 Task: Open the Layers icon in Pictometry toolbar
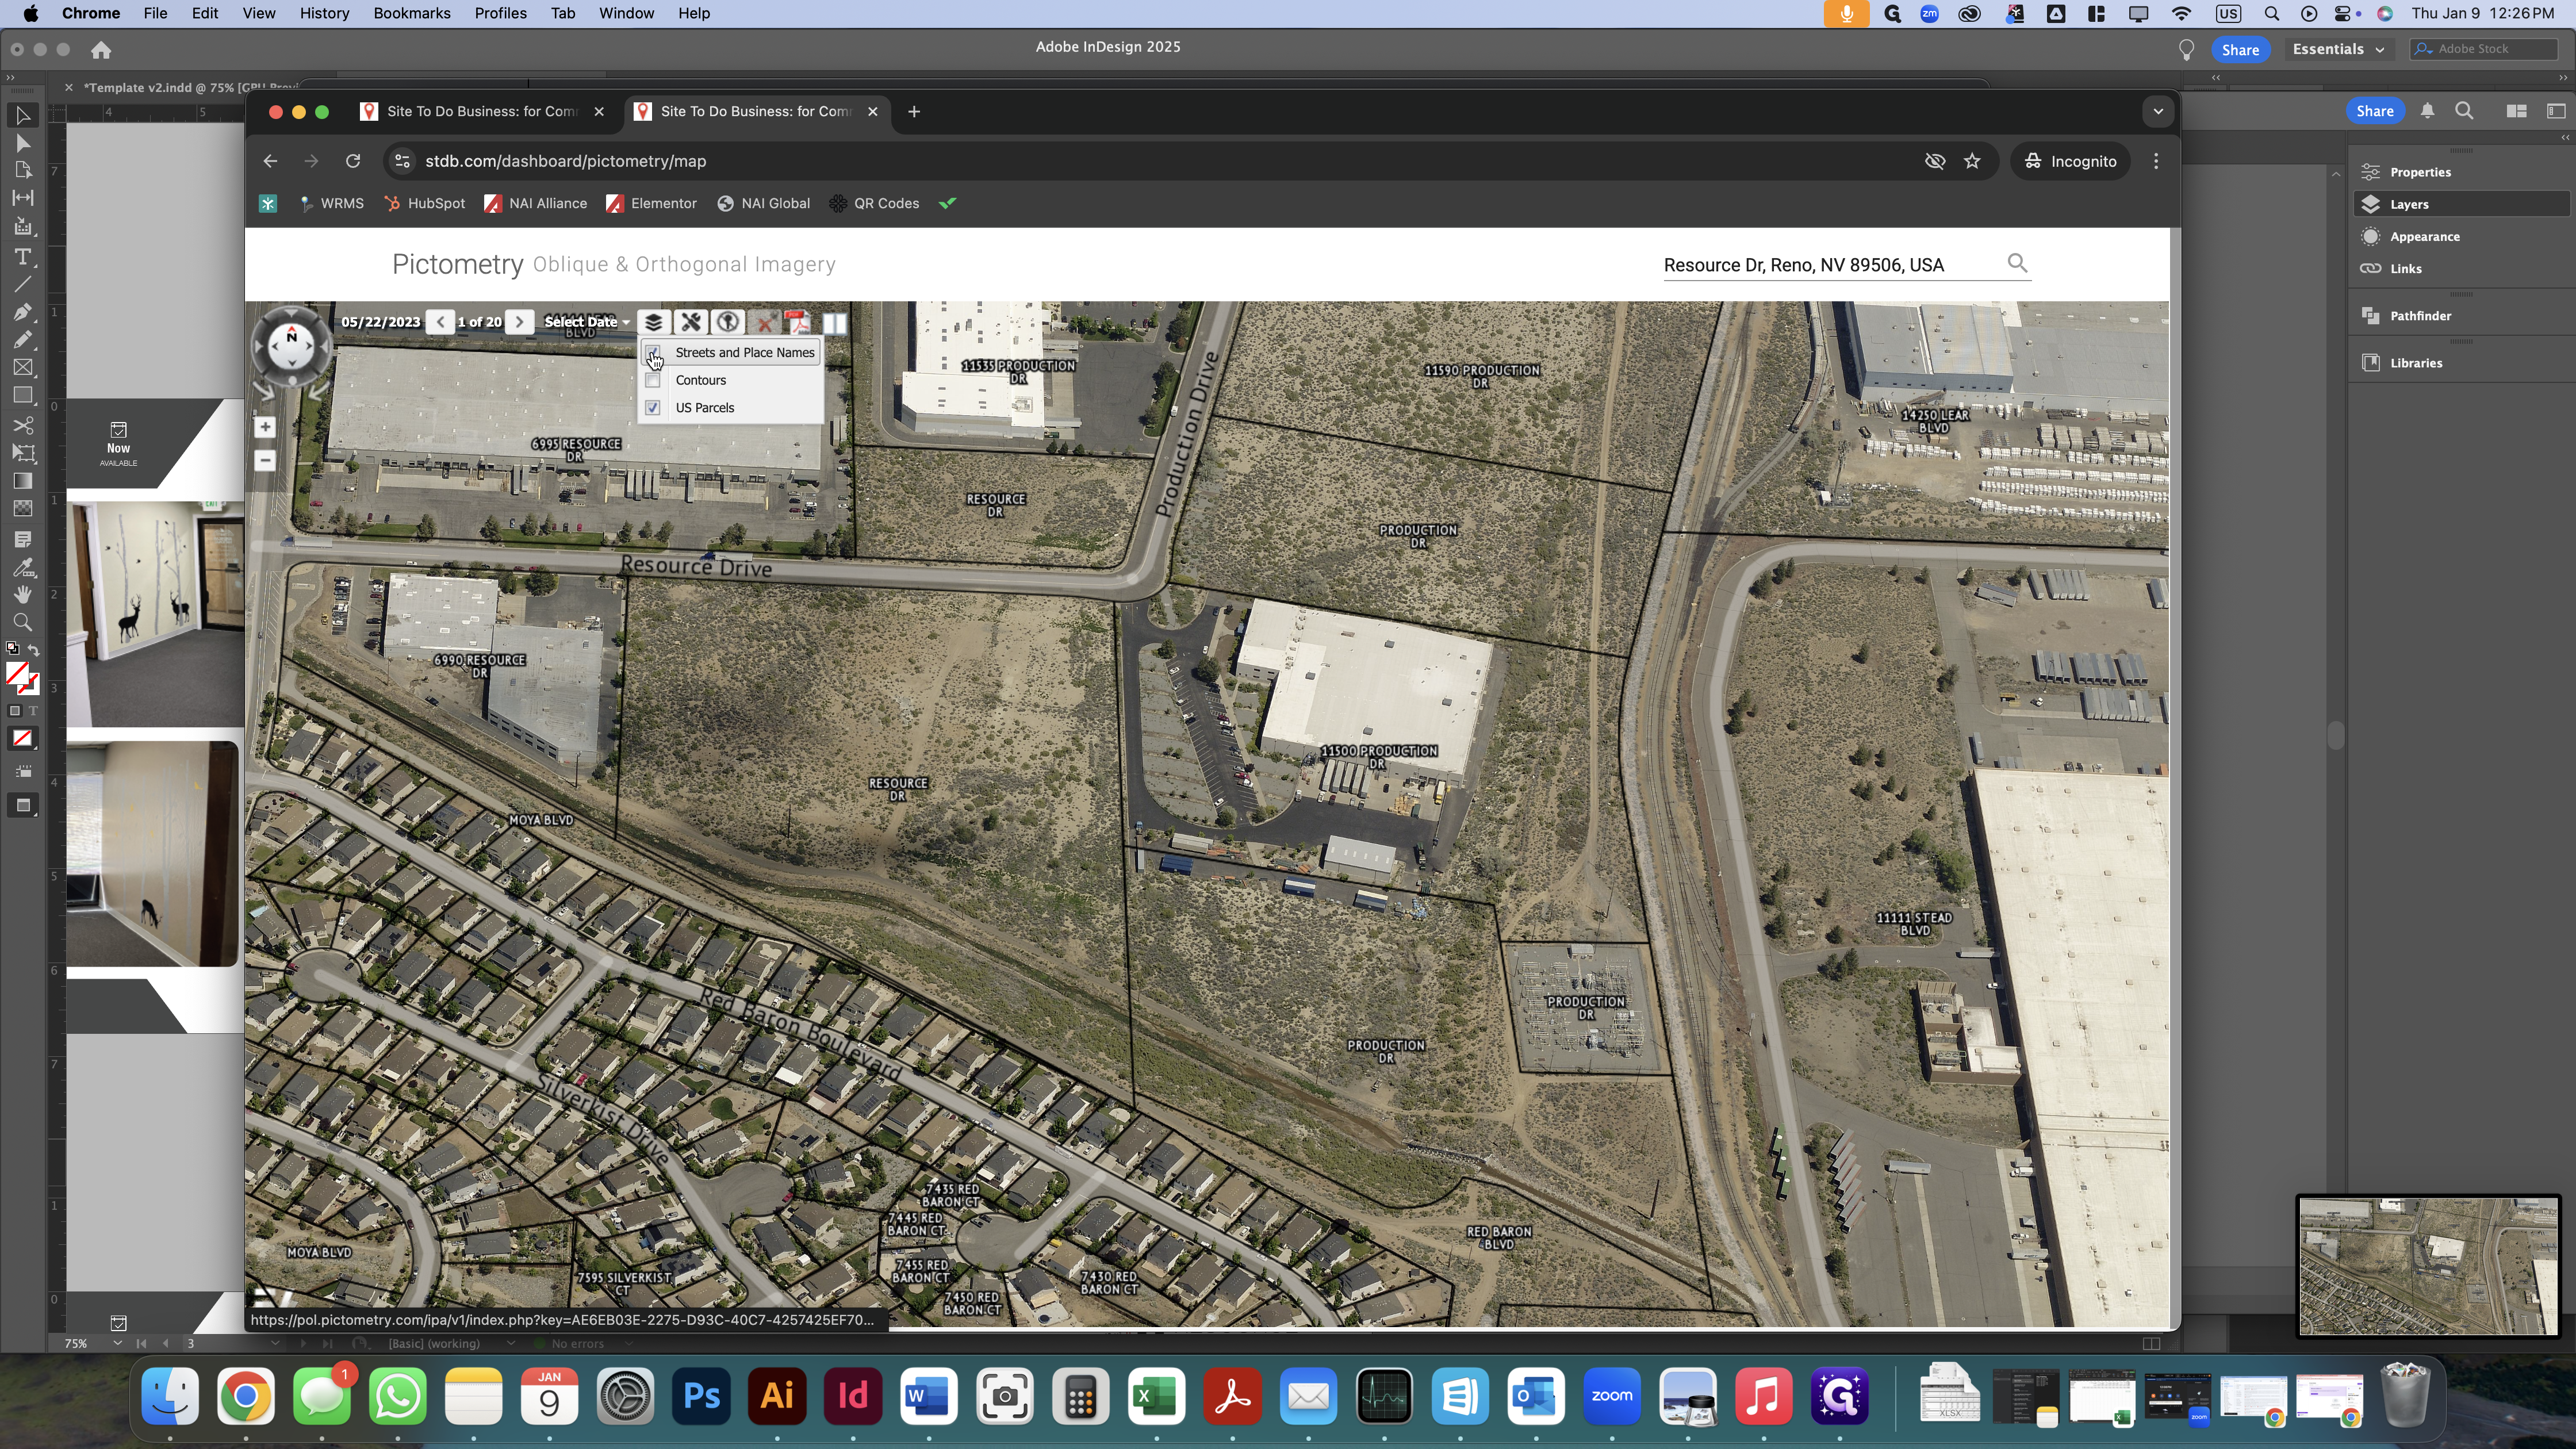(x=653, y=322)
